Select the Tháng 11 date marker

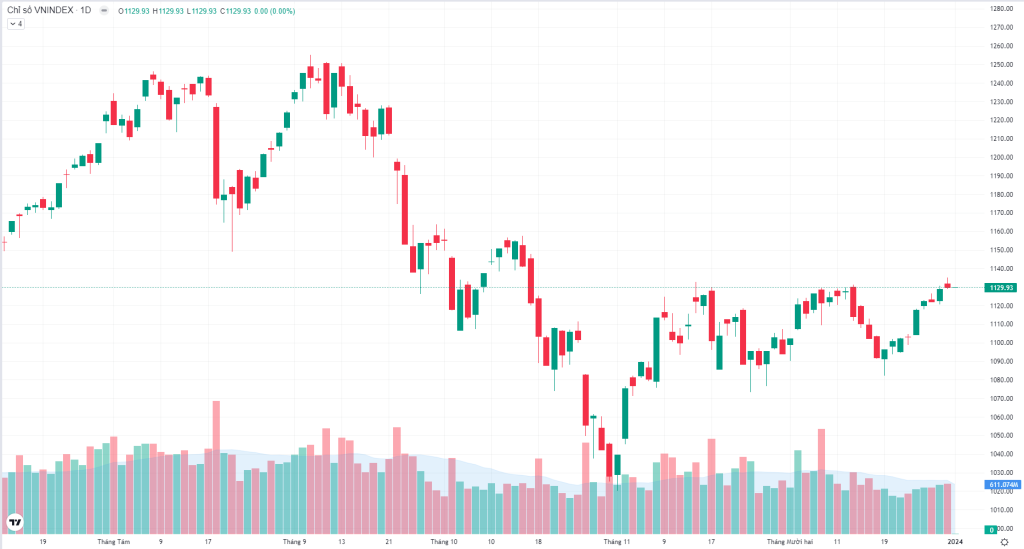(x=616, y=542)
